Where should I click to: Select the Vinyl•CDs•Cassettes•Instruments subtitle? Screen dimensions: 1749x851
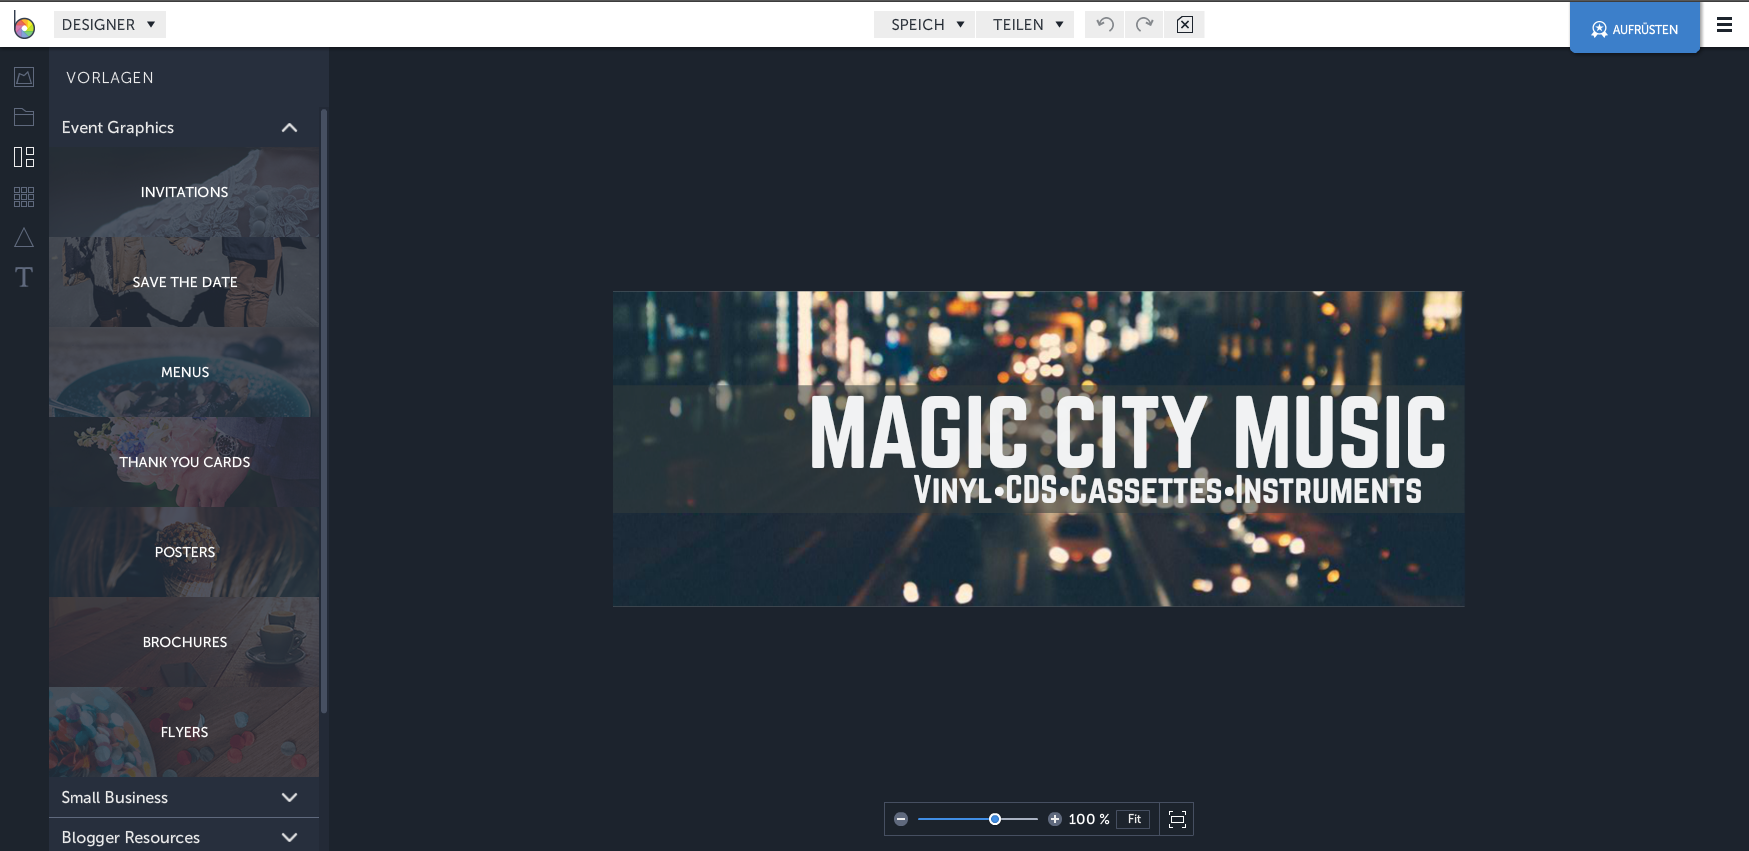tap(1167, 490)
